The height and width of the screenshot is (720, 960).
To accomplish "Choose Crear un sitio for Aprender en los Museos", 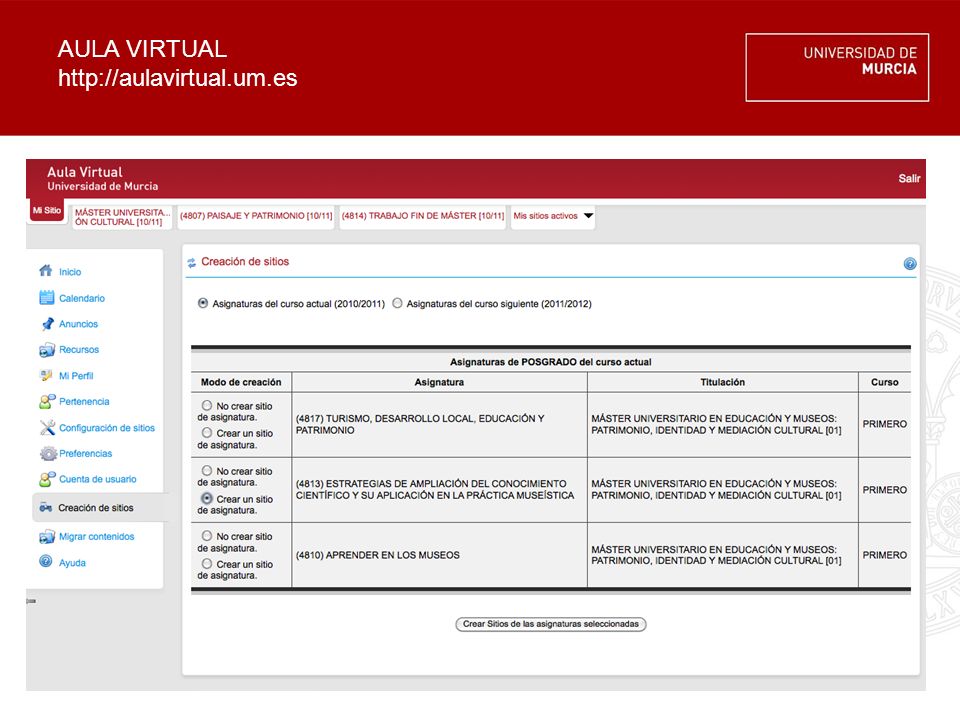I will 207,563.
